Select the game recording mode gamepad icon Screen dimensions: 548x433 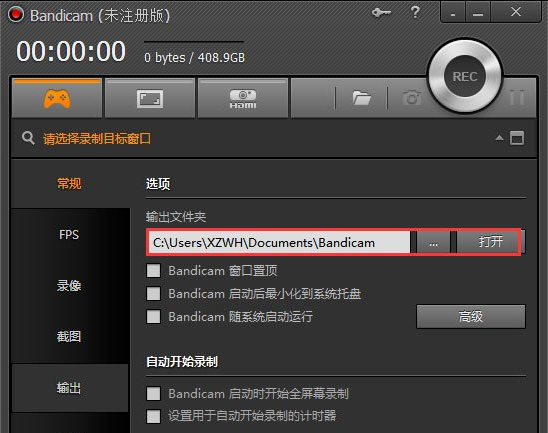pyautogui.click(x=57, y=99)
